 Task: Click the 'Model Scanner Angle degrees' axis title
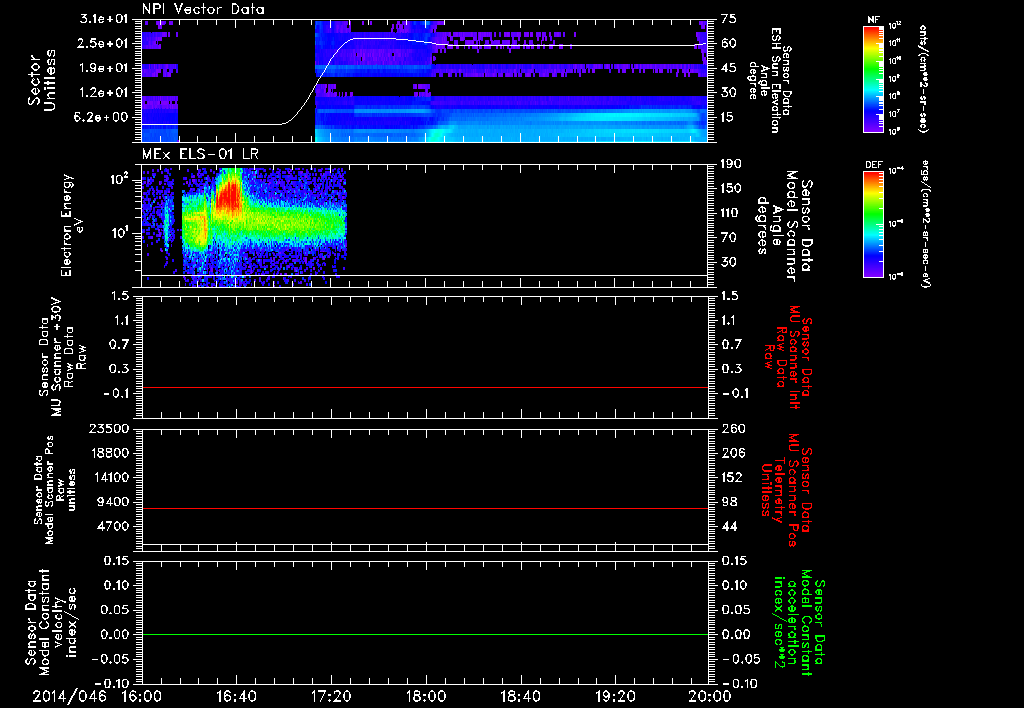(x=784, y=226)
